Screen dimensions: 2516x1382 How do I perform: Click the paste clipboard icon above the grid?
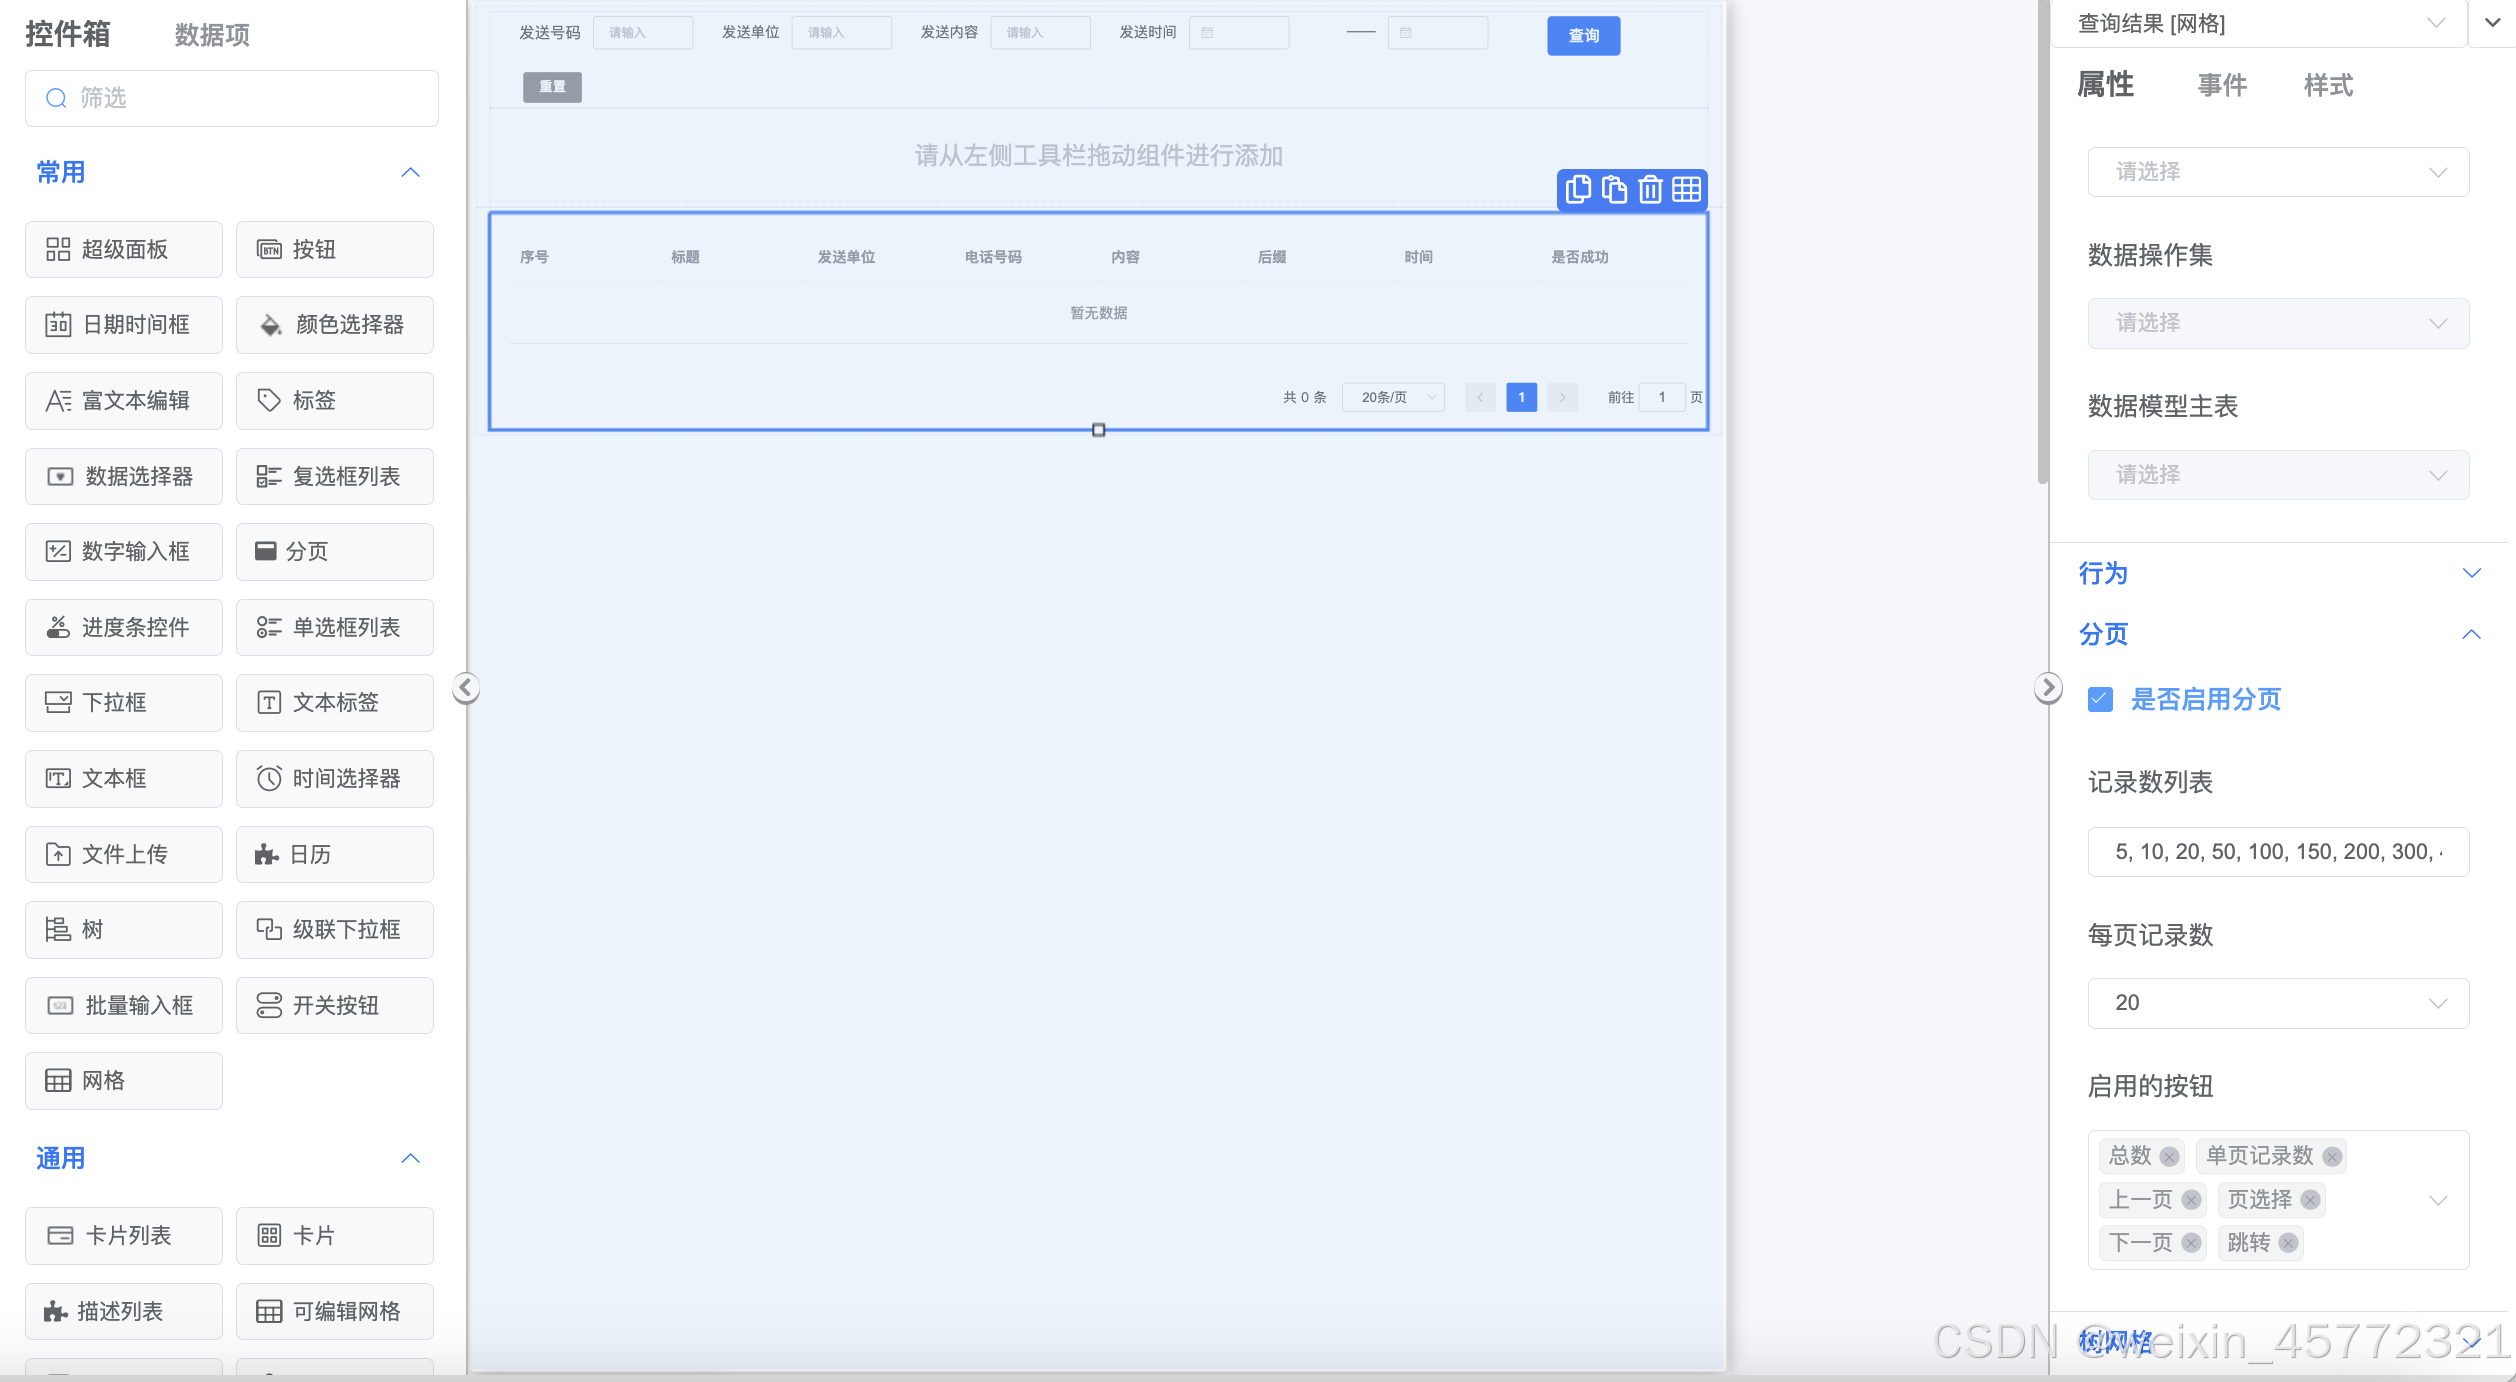pyautogui.click(x=1614, y=190)
